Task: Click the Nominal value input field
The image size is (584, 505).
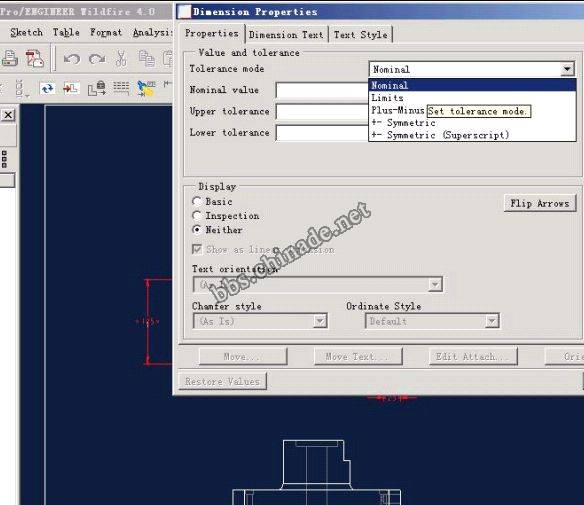Action: [322, 90]
